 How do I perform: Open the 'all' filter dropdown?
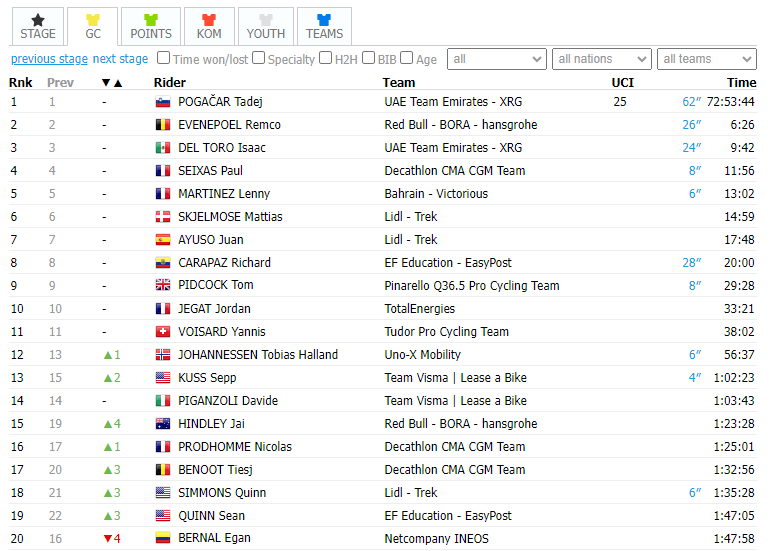pyautogui.click(x=497, y=59)
